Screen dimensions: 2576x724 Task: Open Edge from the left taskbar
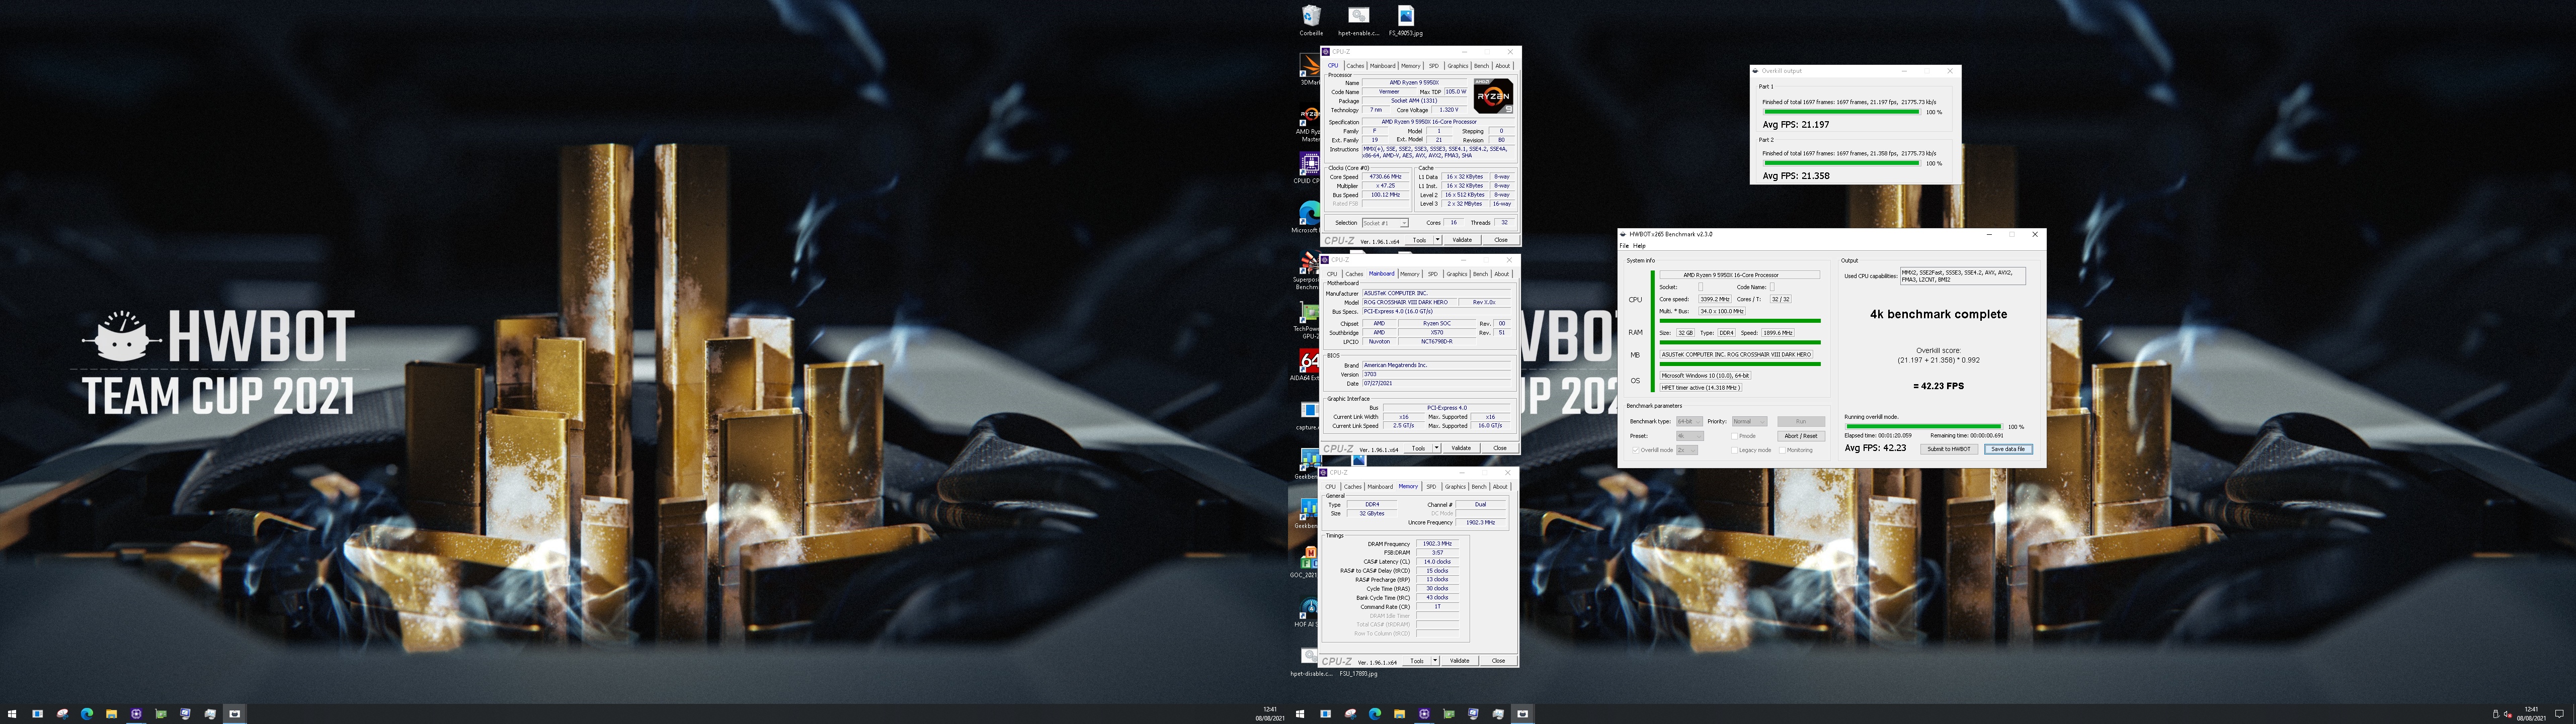86,714
